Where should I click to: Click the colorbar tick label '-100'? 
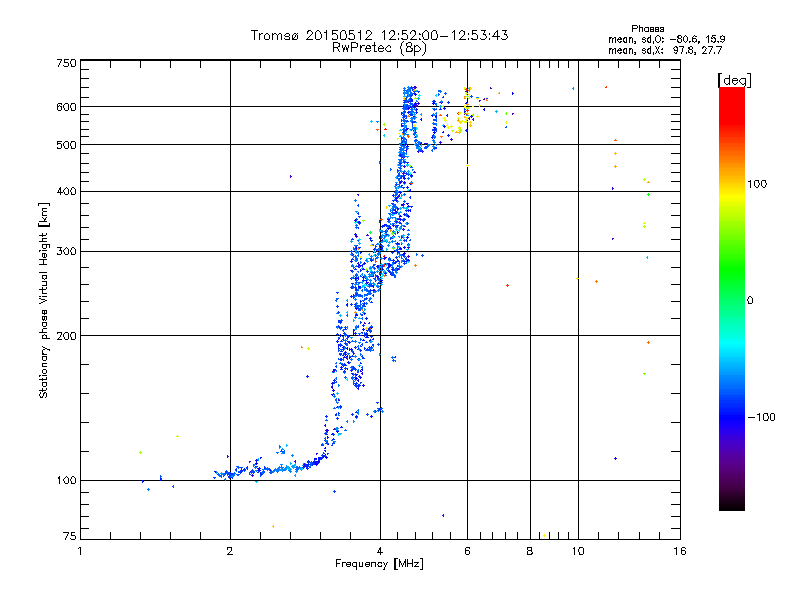762,417
